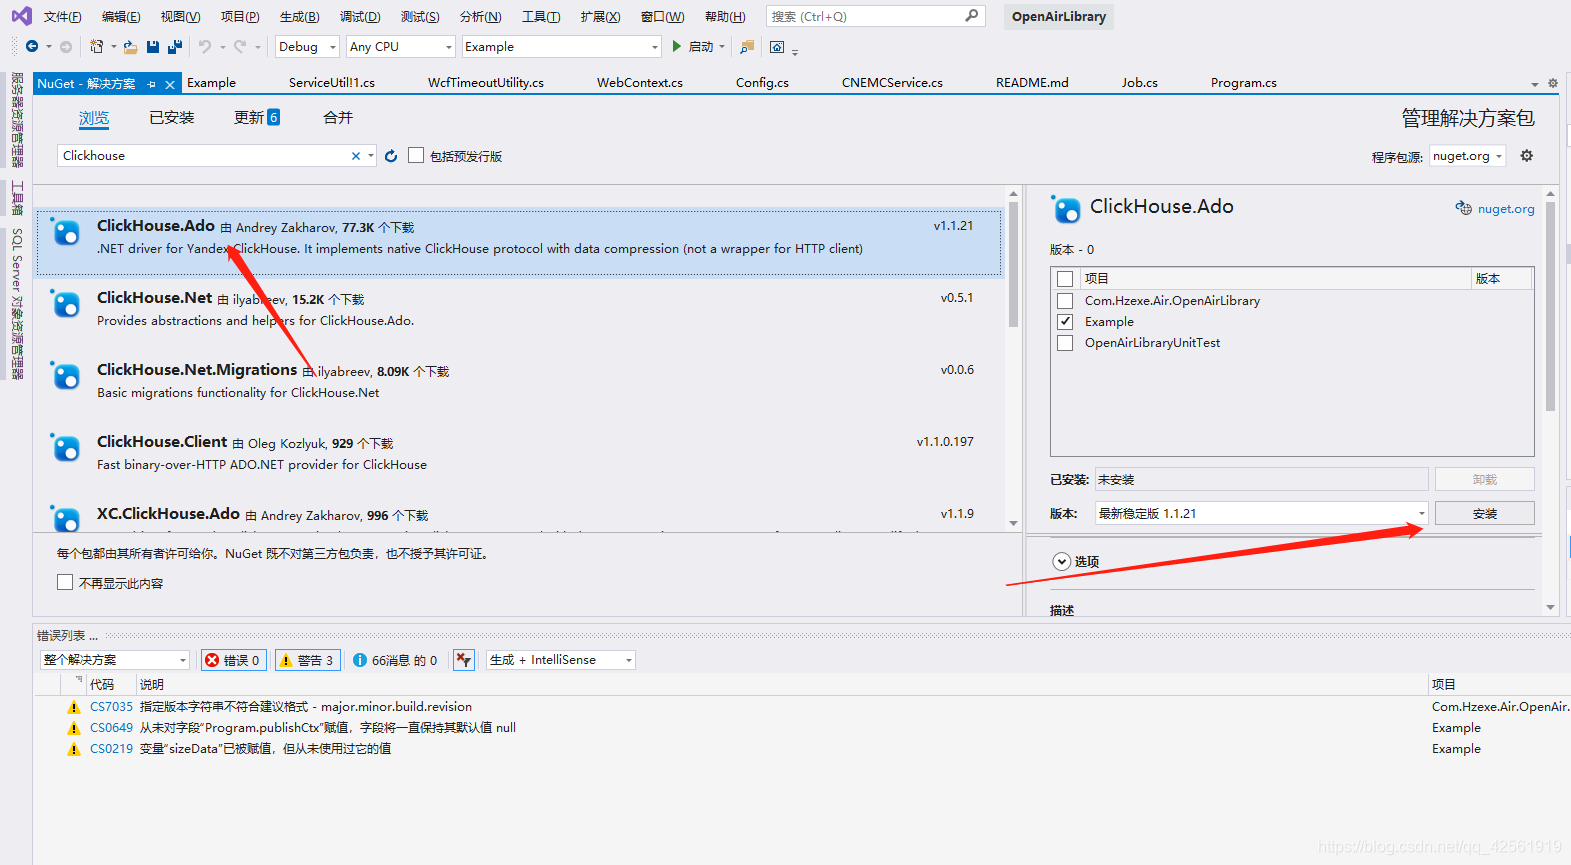The height and width of the screenshot is (865, 1571).
Task: Toggle the warnings filter button
Action: coord(307,660)
